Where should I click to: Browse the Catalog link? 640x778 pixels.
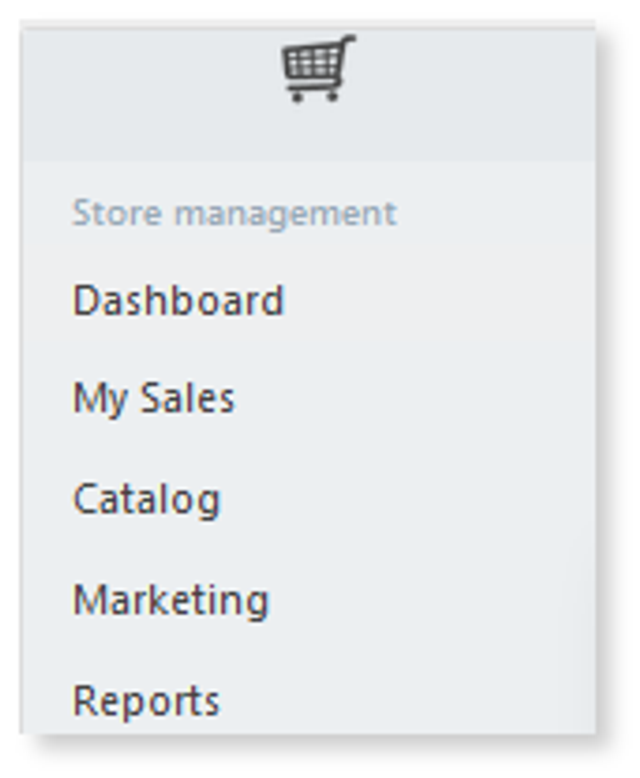click(x=146, y=500)
